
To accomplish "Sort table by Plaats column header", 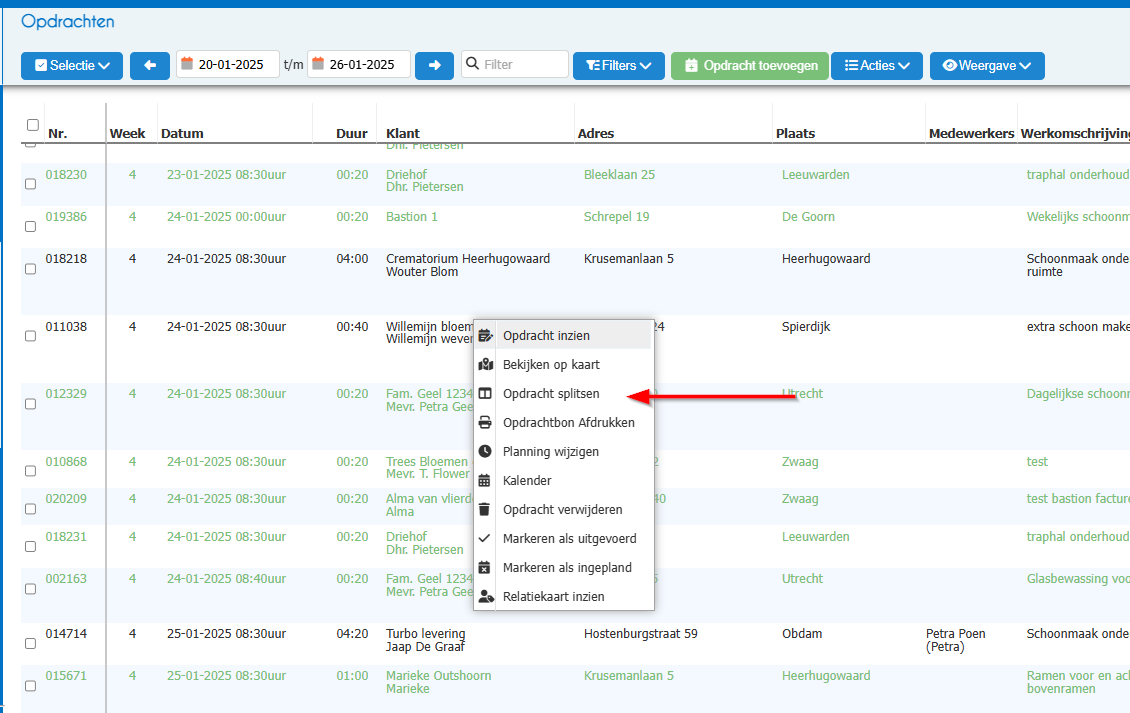I will [x=796, y=133].
